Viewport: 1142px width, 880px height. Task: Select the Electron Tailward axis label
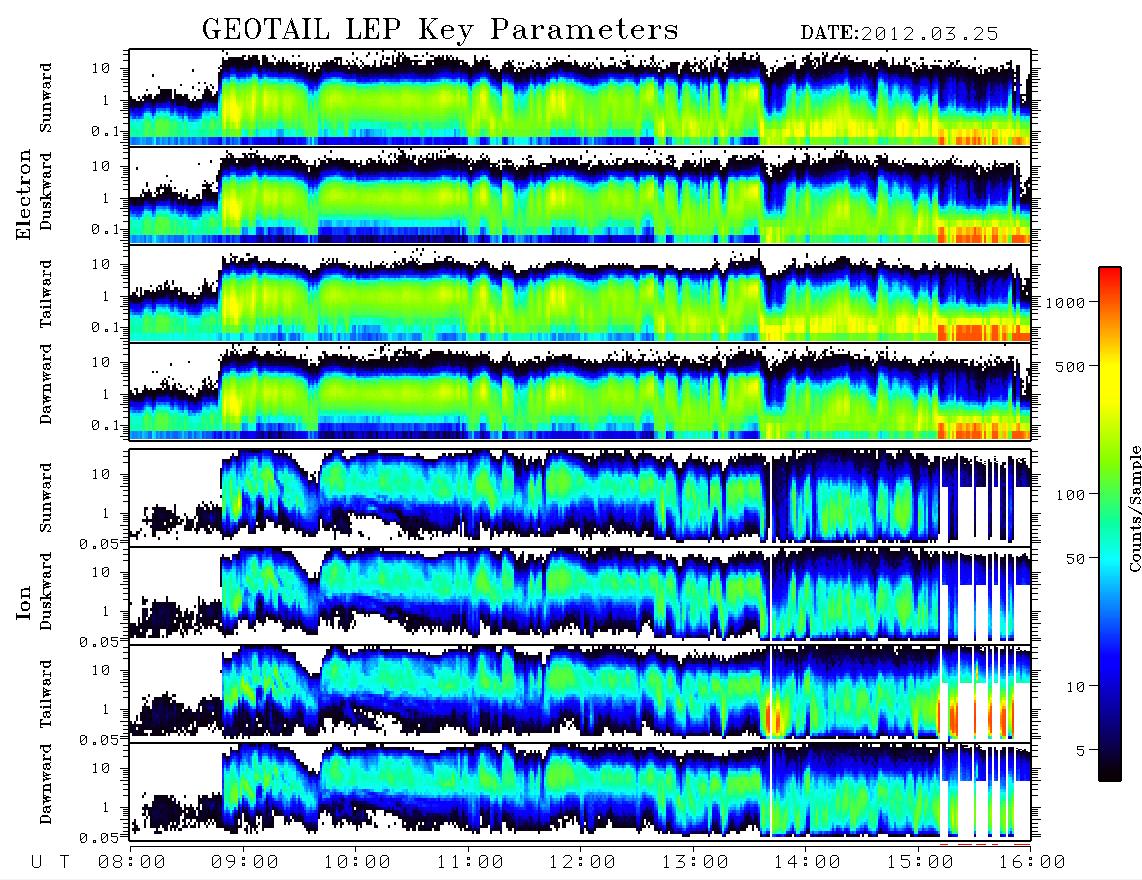point(46,294)
